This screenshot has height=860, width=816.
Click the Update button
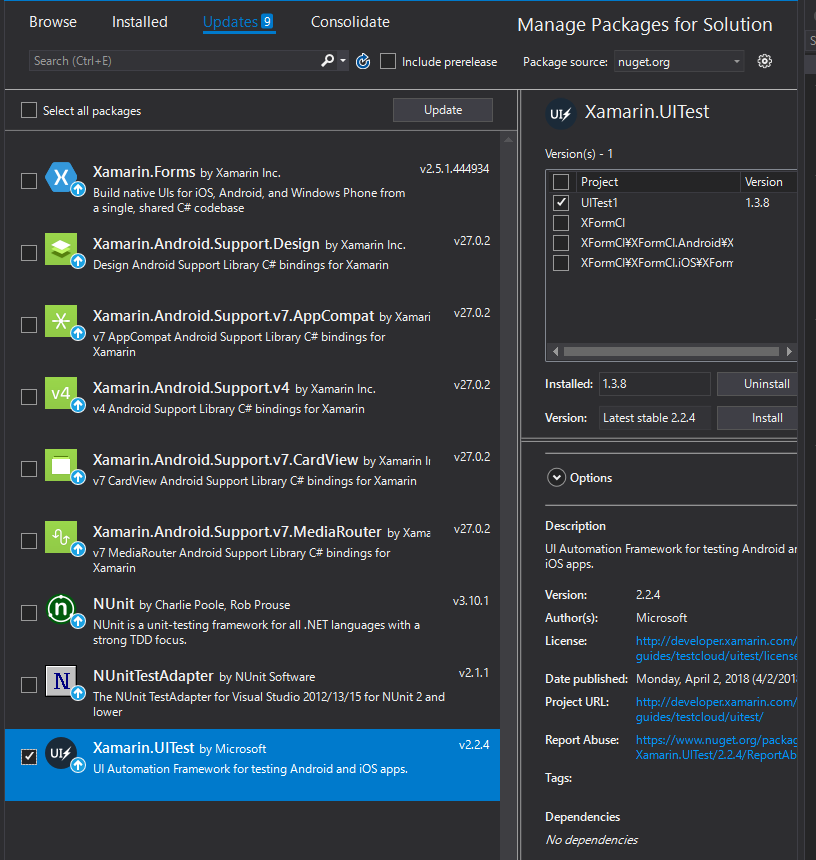(443, 110)
